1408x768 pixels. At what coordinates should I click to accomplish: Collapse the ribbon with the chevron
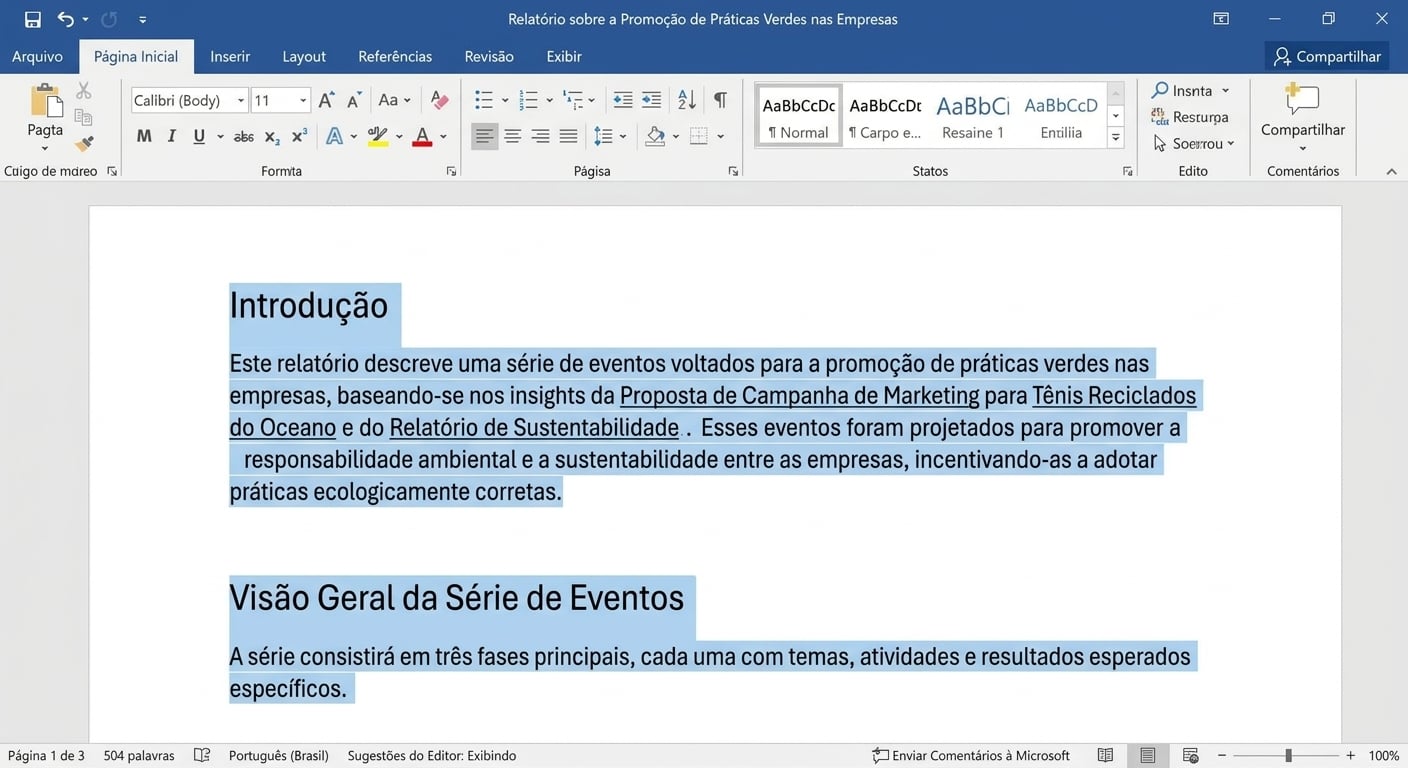pyautogui.click(x=1391, y=172)
